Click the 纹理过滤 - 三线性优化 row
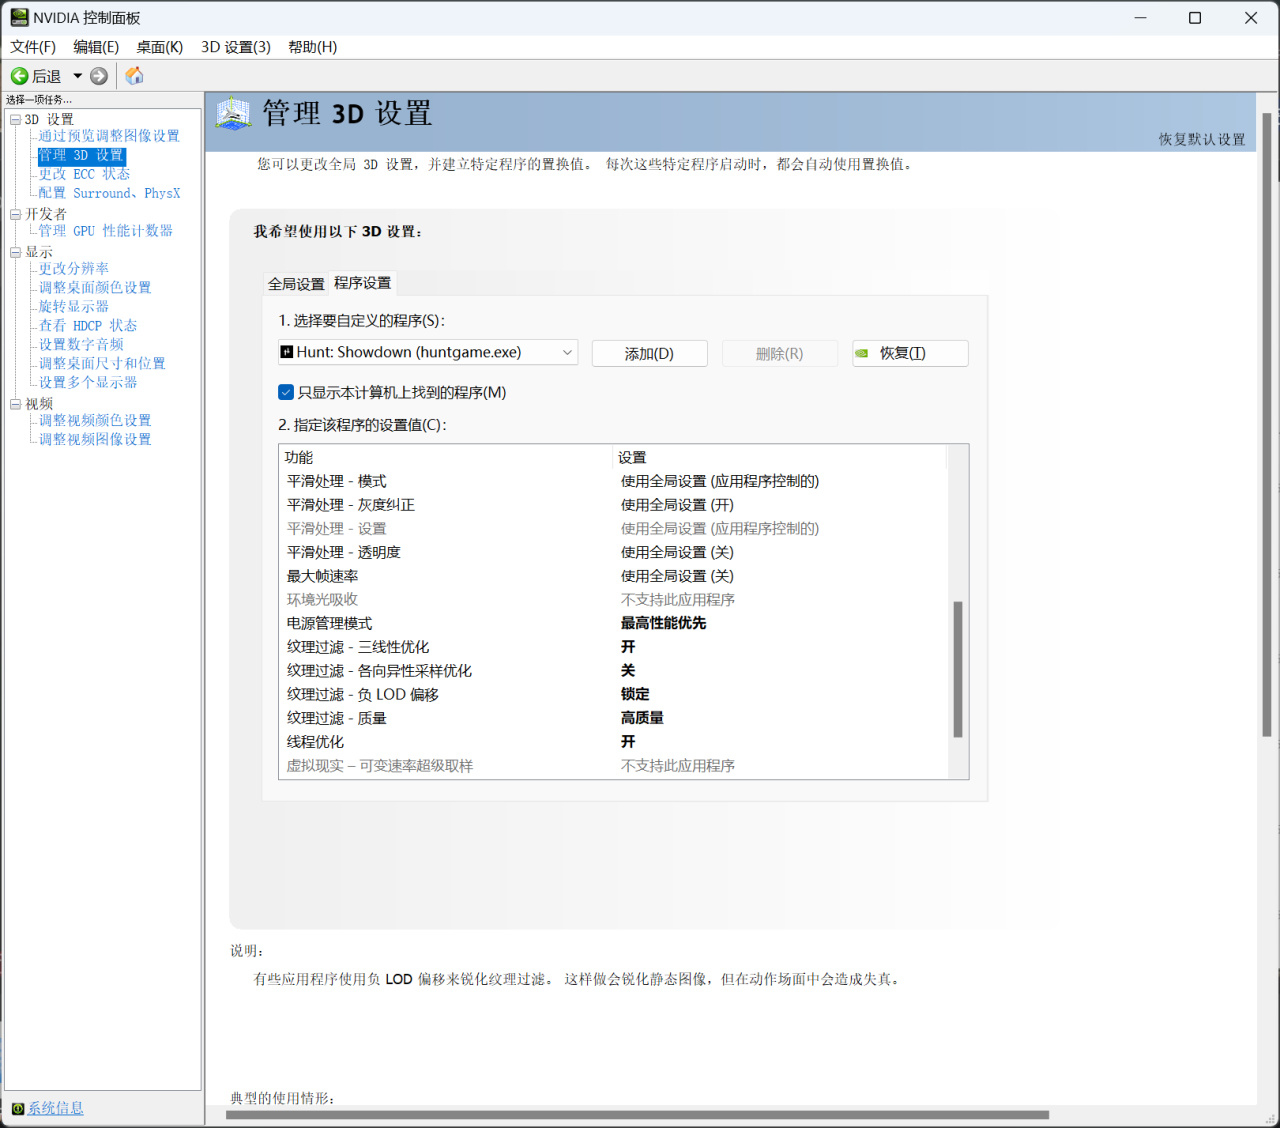The height and width of the screenshot is (1128, 1280). [613, 647]
